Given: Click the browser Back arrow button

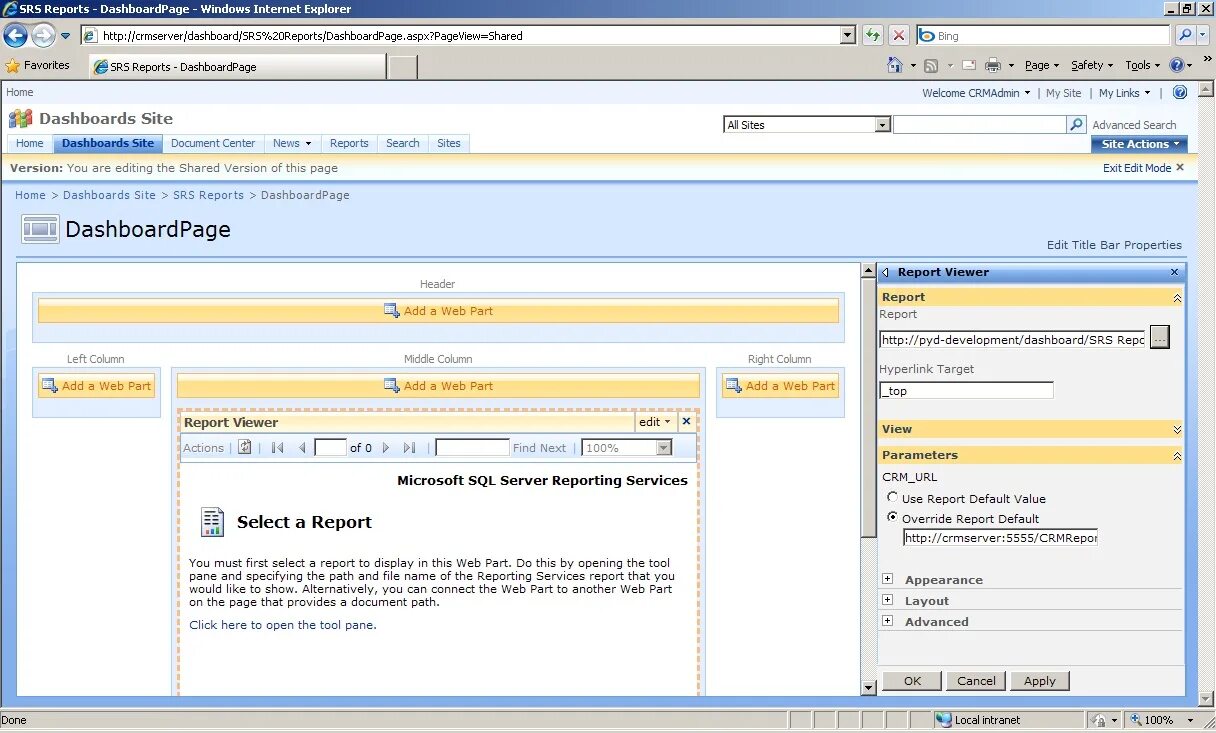Looking at the screenshot, I should point(16,36).
